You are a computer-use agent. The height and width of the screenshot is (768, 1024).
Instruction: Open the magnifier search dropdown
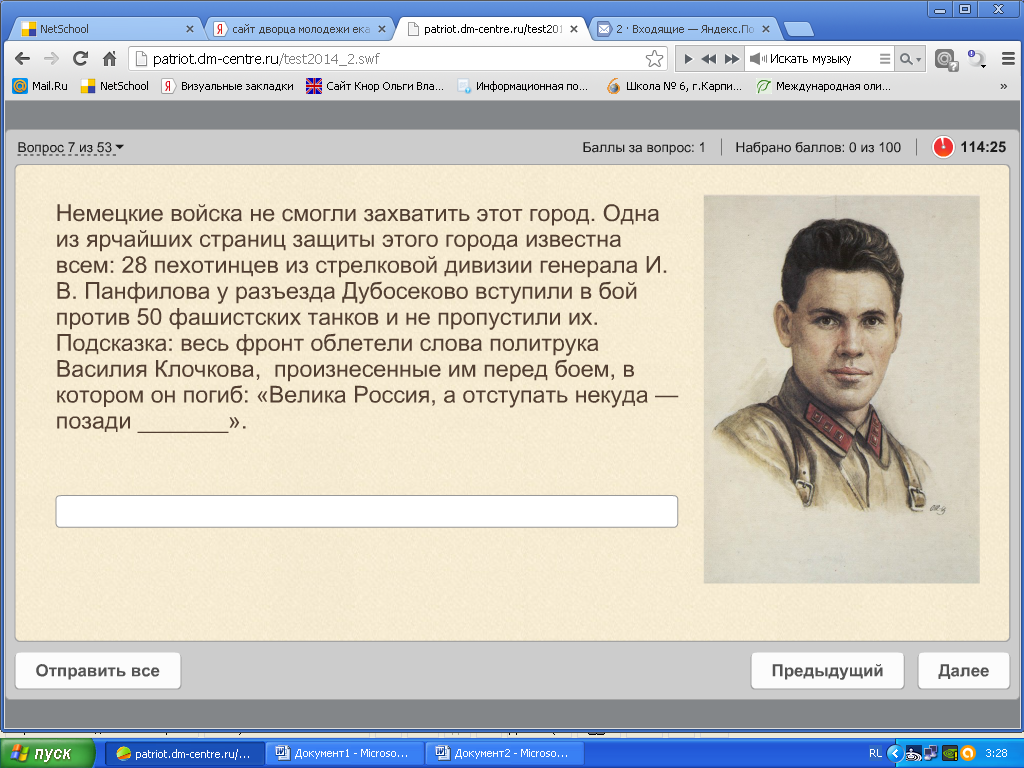click(910, 59)
